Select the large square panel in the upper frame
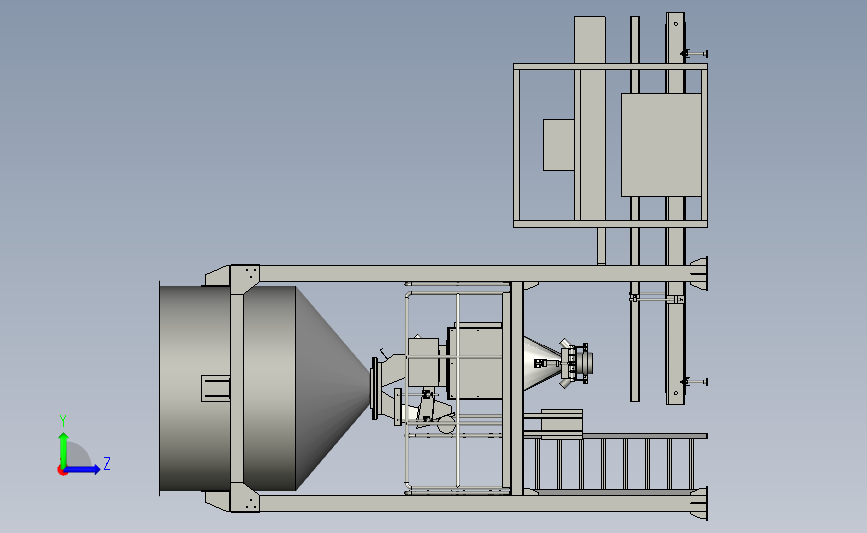Screen dimensions: 867x533 pos(661,145)
